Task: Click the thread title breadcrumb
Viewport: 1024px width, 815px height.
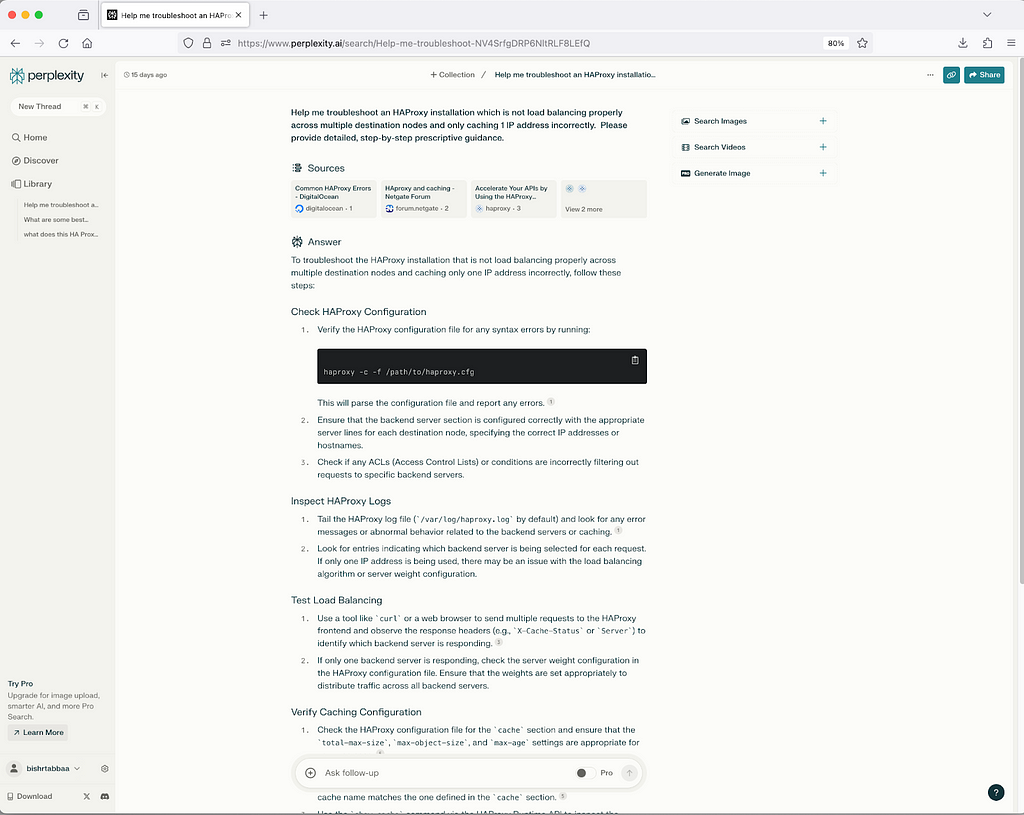Action: (x=575, y=75)
